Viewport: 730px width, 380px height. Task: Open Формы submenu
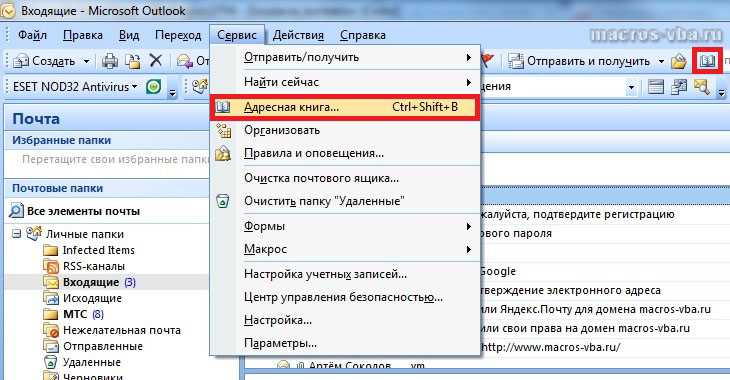pyautogui.click(x=345, y=226)
